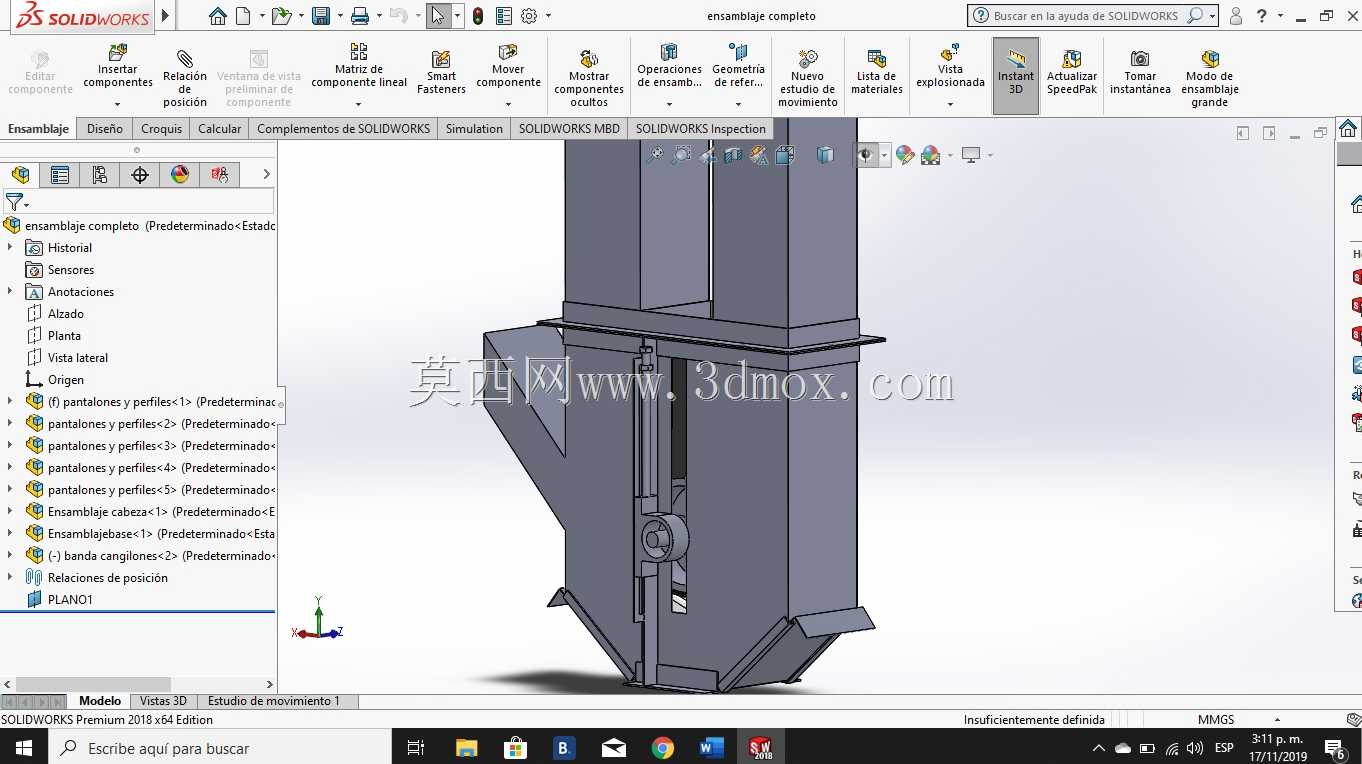Open Google Chrome from the taskbar
This screenshot has width=1362, height=764.
click(x=662, y=747)
